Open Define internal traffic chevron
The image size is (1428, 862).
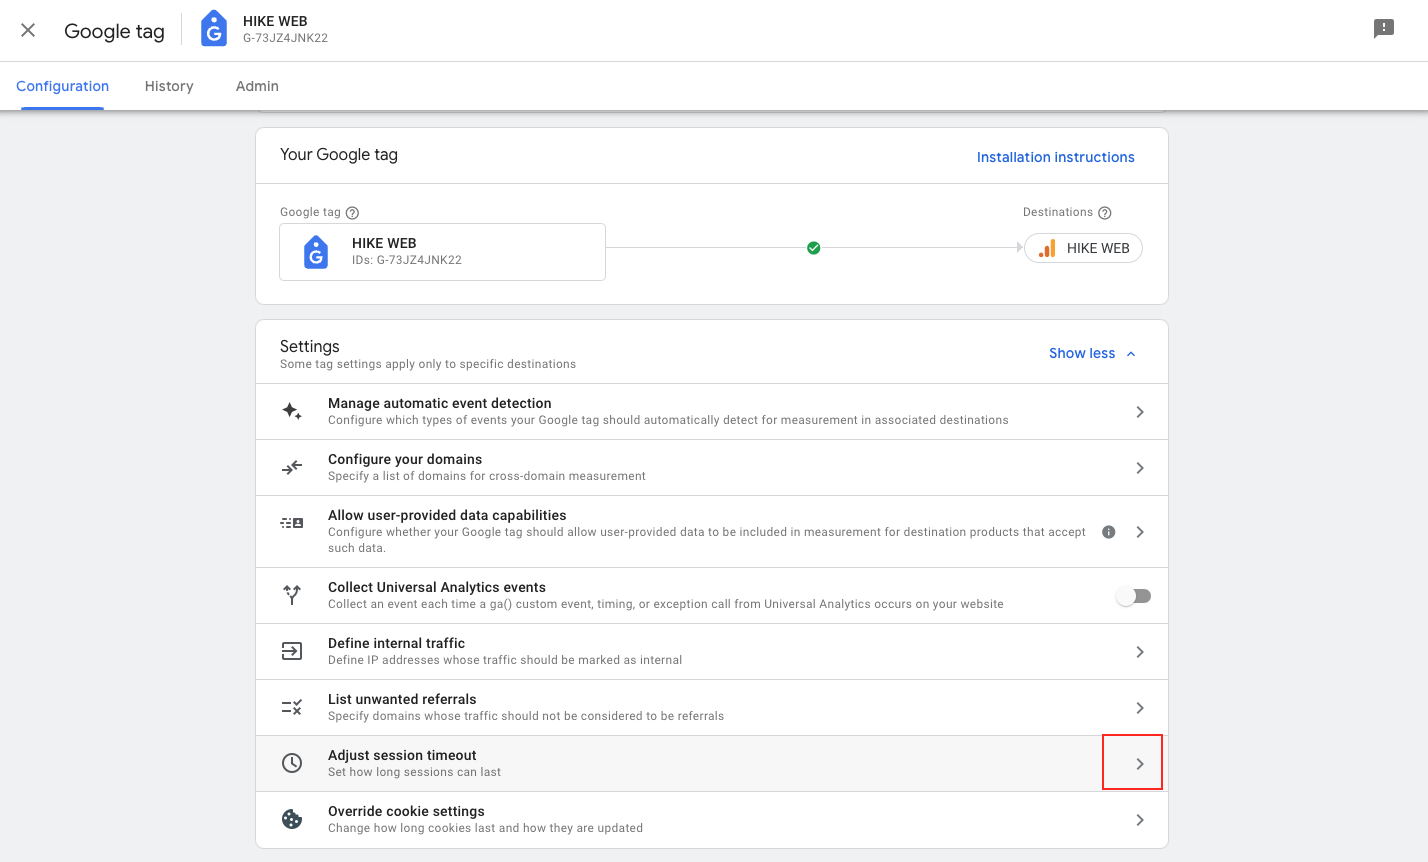[1140, 652]
